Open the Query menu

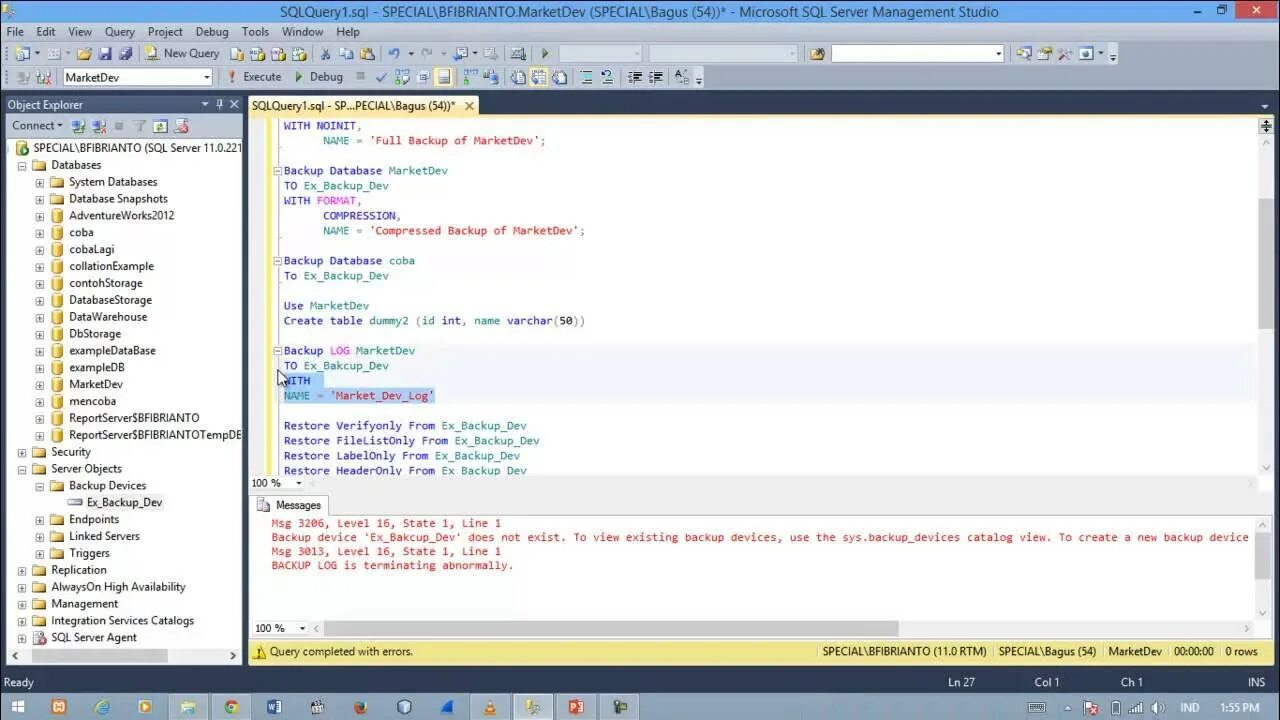click(x=120, y=32)
